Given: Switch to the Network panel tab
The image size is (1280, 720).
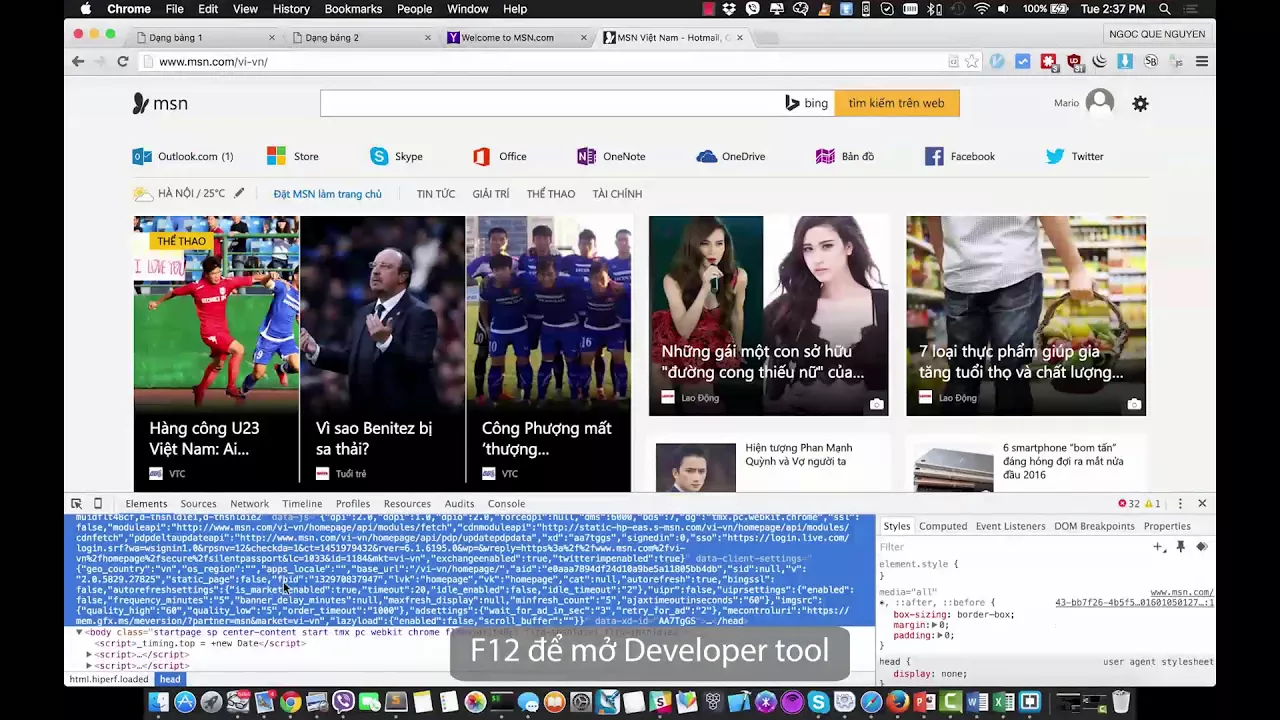Looking at the screenshot, I should (x=249, y=504).
